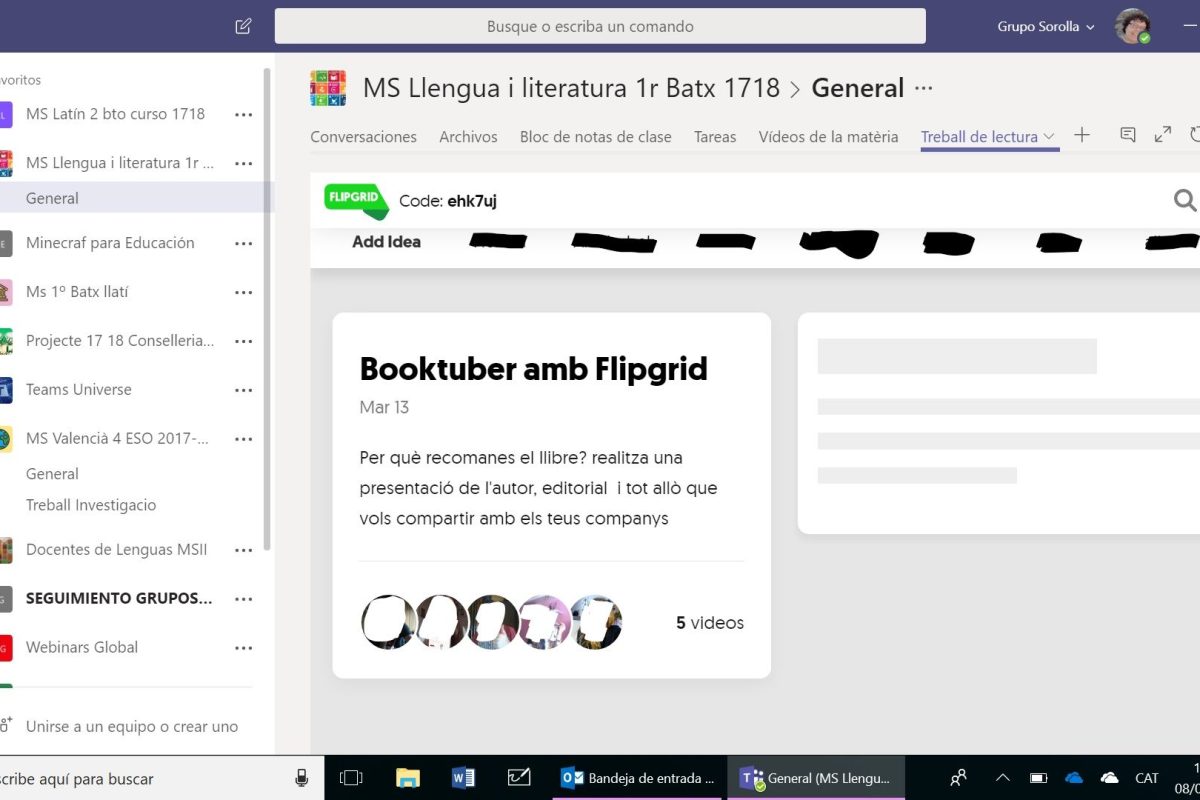
Task: Open more options for Minecraf para Educación
Action: pos(243,243)
